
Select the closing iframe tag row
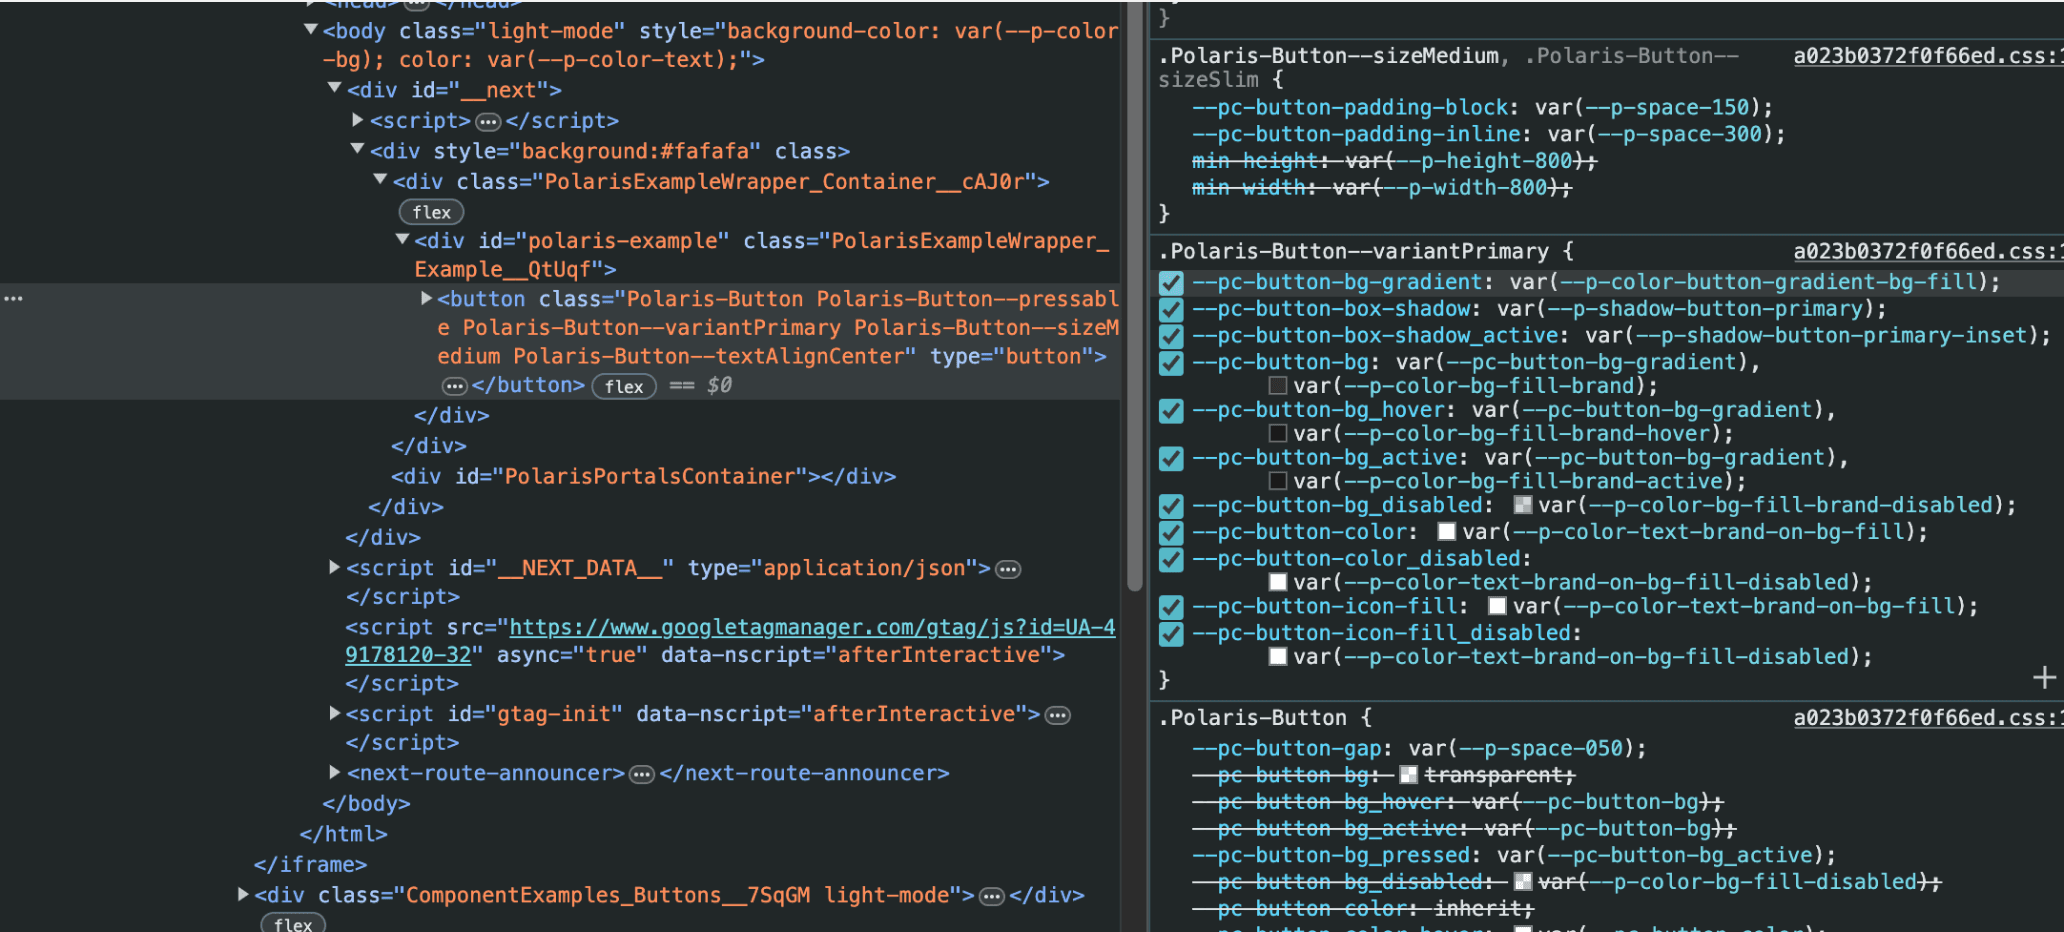(310, 864)
